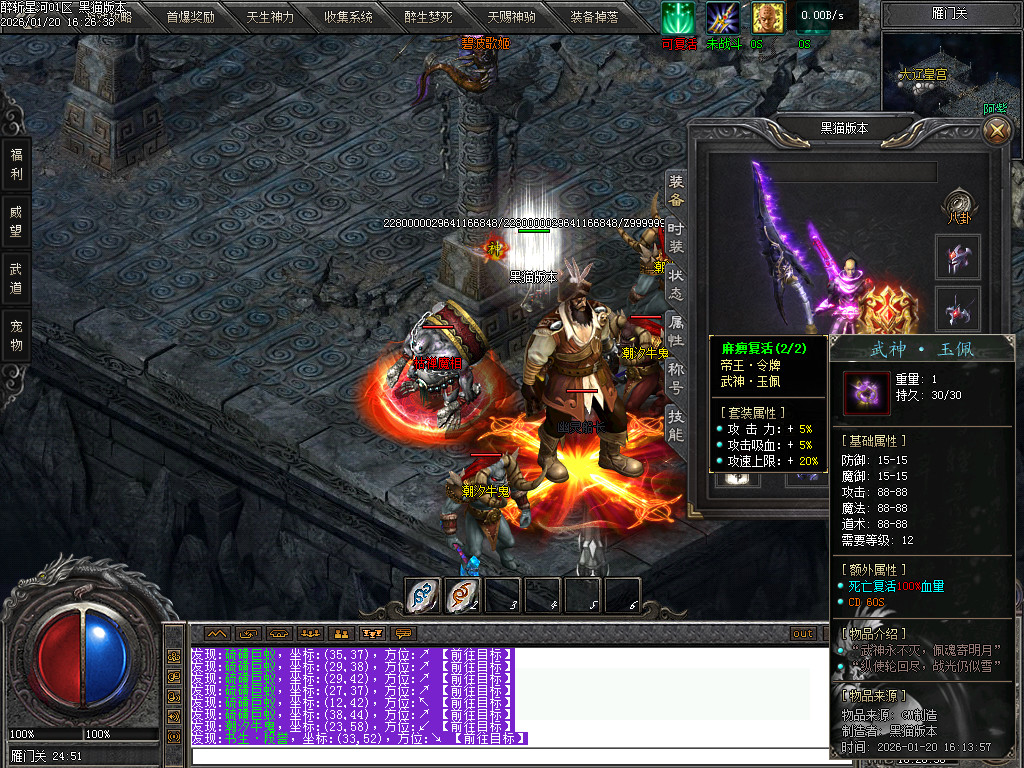
Task: Select the 八卦 emblem in equipment panel
Action: [959, 201]
